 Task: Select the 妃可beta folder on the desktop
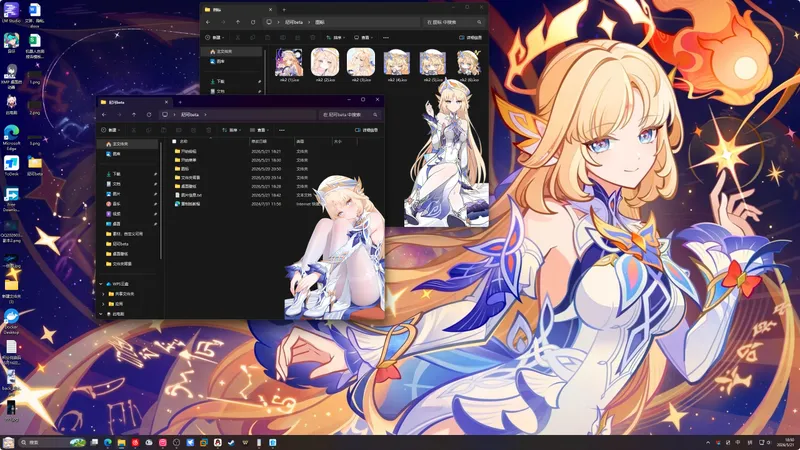(x=35, y=166)
